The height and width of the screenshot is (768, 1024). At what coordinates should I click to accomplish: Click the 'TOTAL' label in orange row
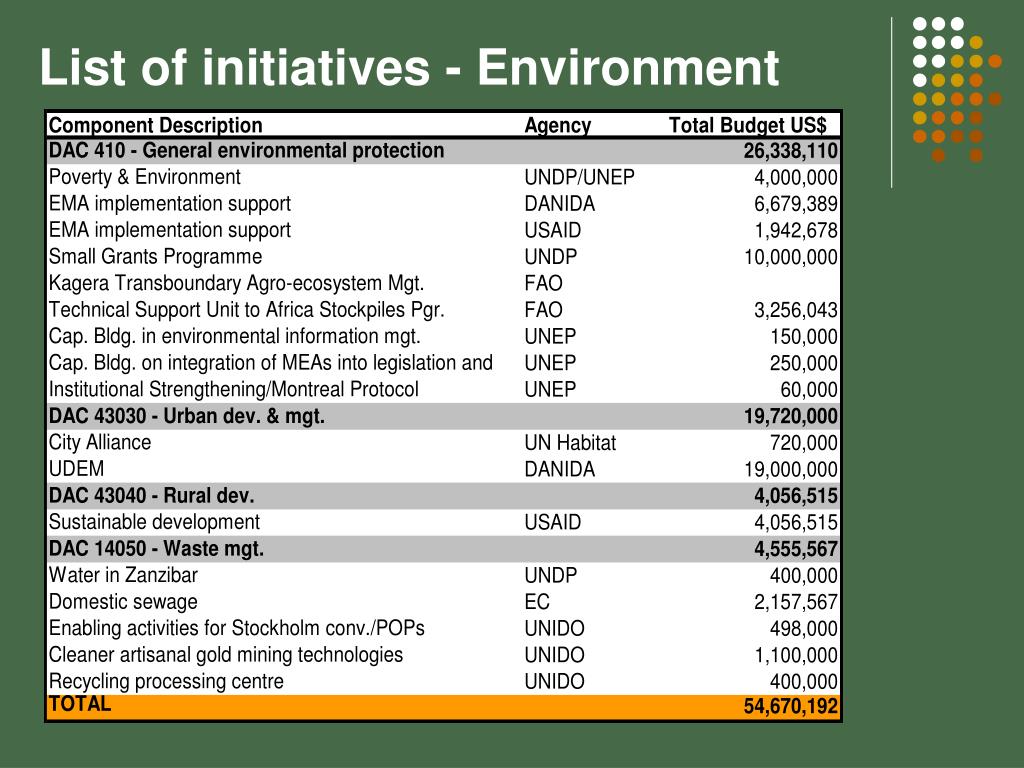(80, 704)
